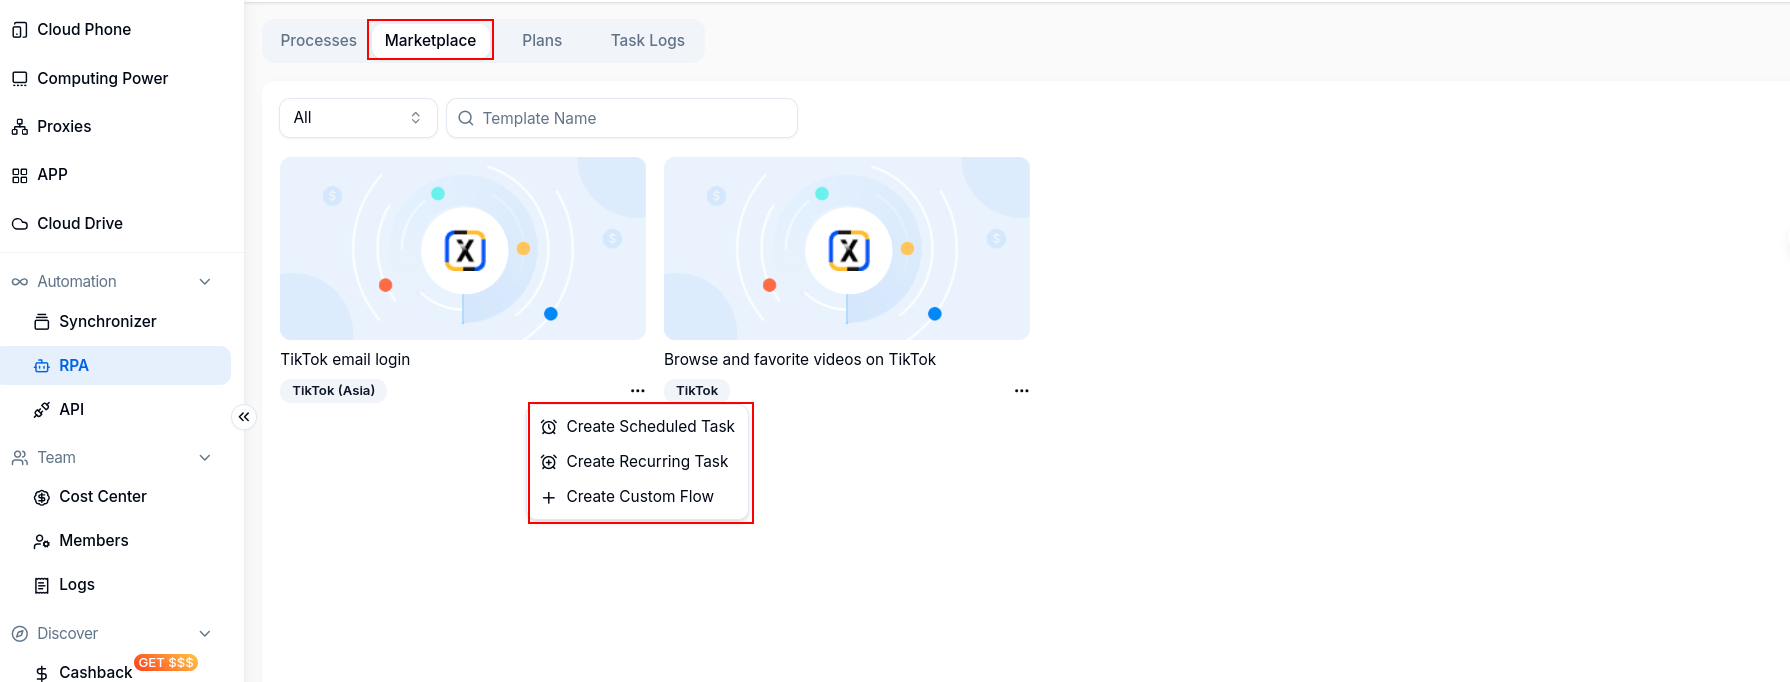Click the Browse and favorite videos on TikTok title
Image resolution: width=1790 pixels, height=682 pixels.
(x=800, y=360)
